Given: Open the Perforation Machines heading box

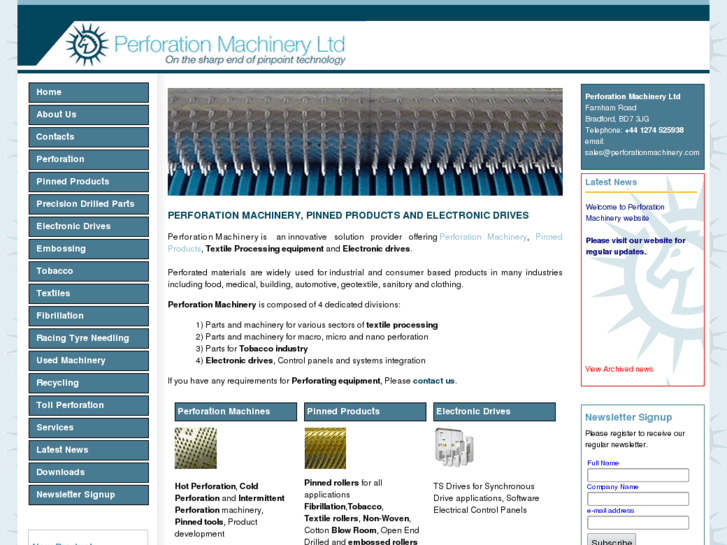Looking at the screenshot, I should click(x=236, y=412).
